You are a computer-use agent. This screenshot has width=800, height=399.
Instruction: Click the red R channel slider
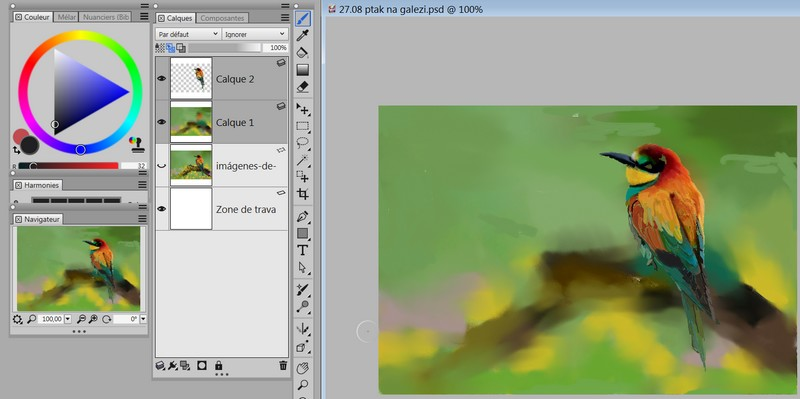click(x=68, y=166)
